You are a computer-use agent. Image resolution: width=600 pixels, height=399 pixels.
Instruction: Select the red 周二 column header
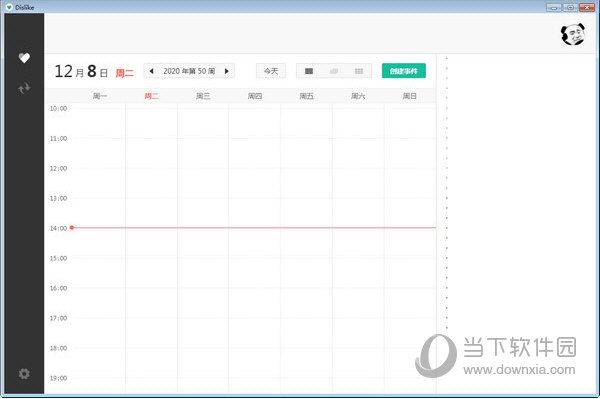point(152,96)
